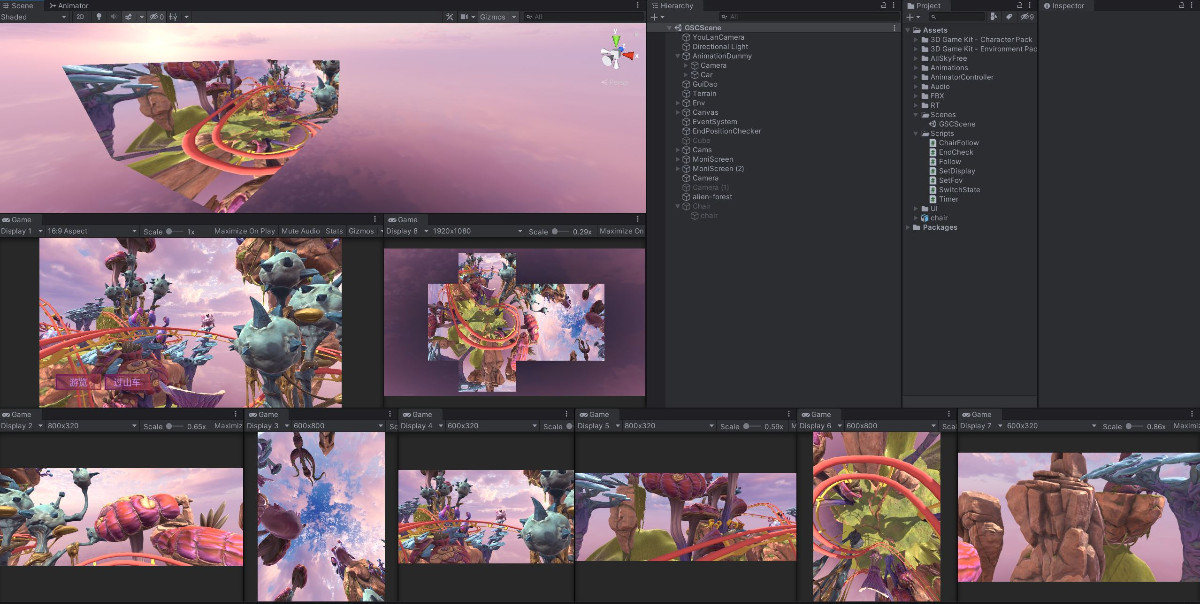Toggle Maximize On Play for Display 1

pyautogui.click(x=246, y=231)
